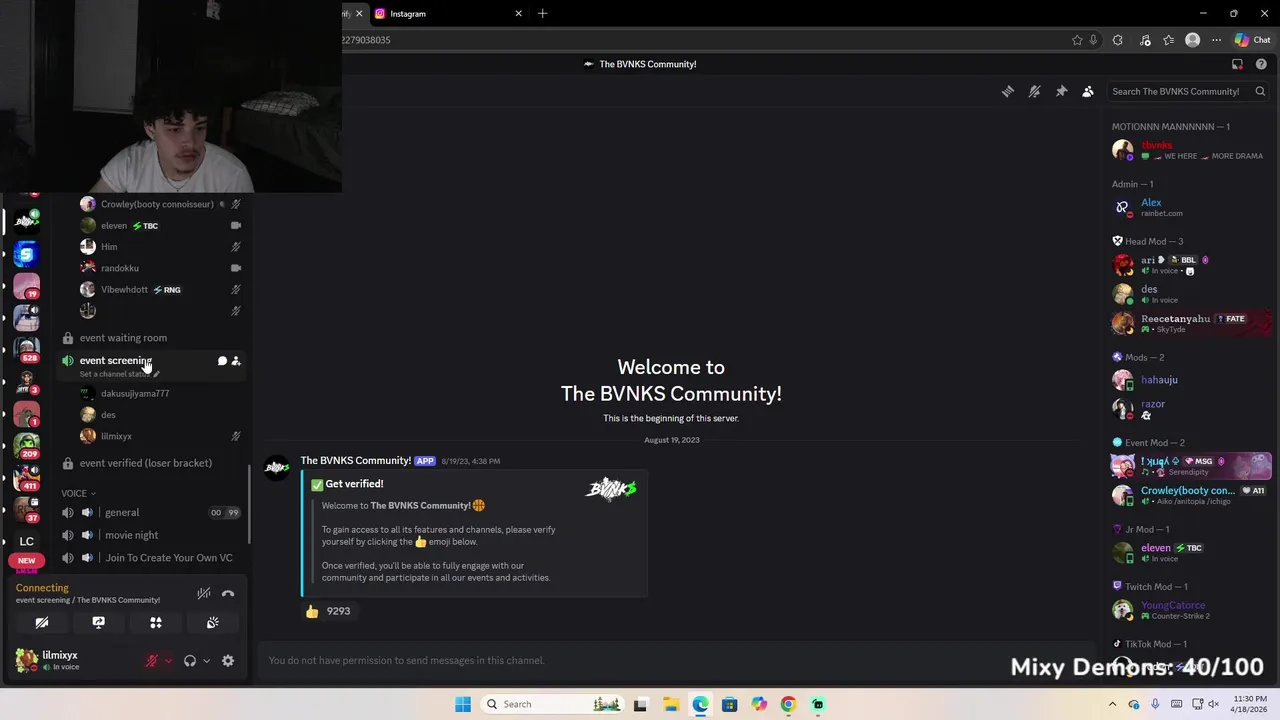Open Windows Start menu
Viewport: 1280px width, 720px height.
click(x=462, y=704)
